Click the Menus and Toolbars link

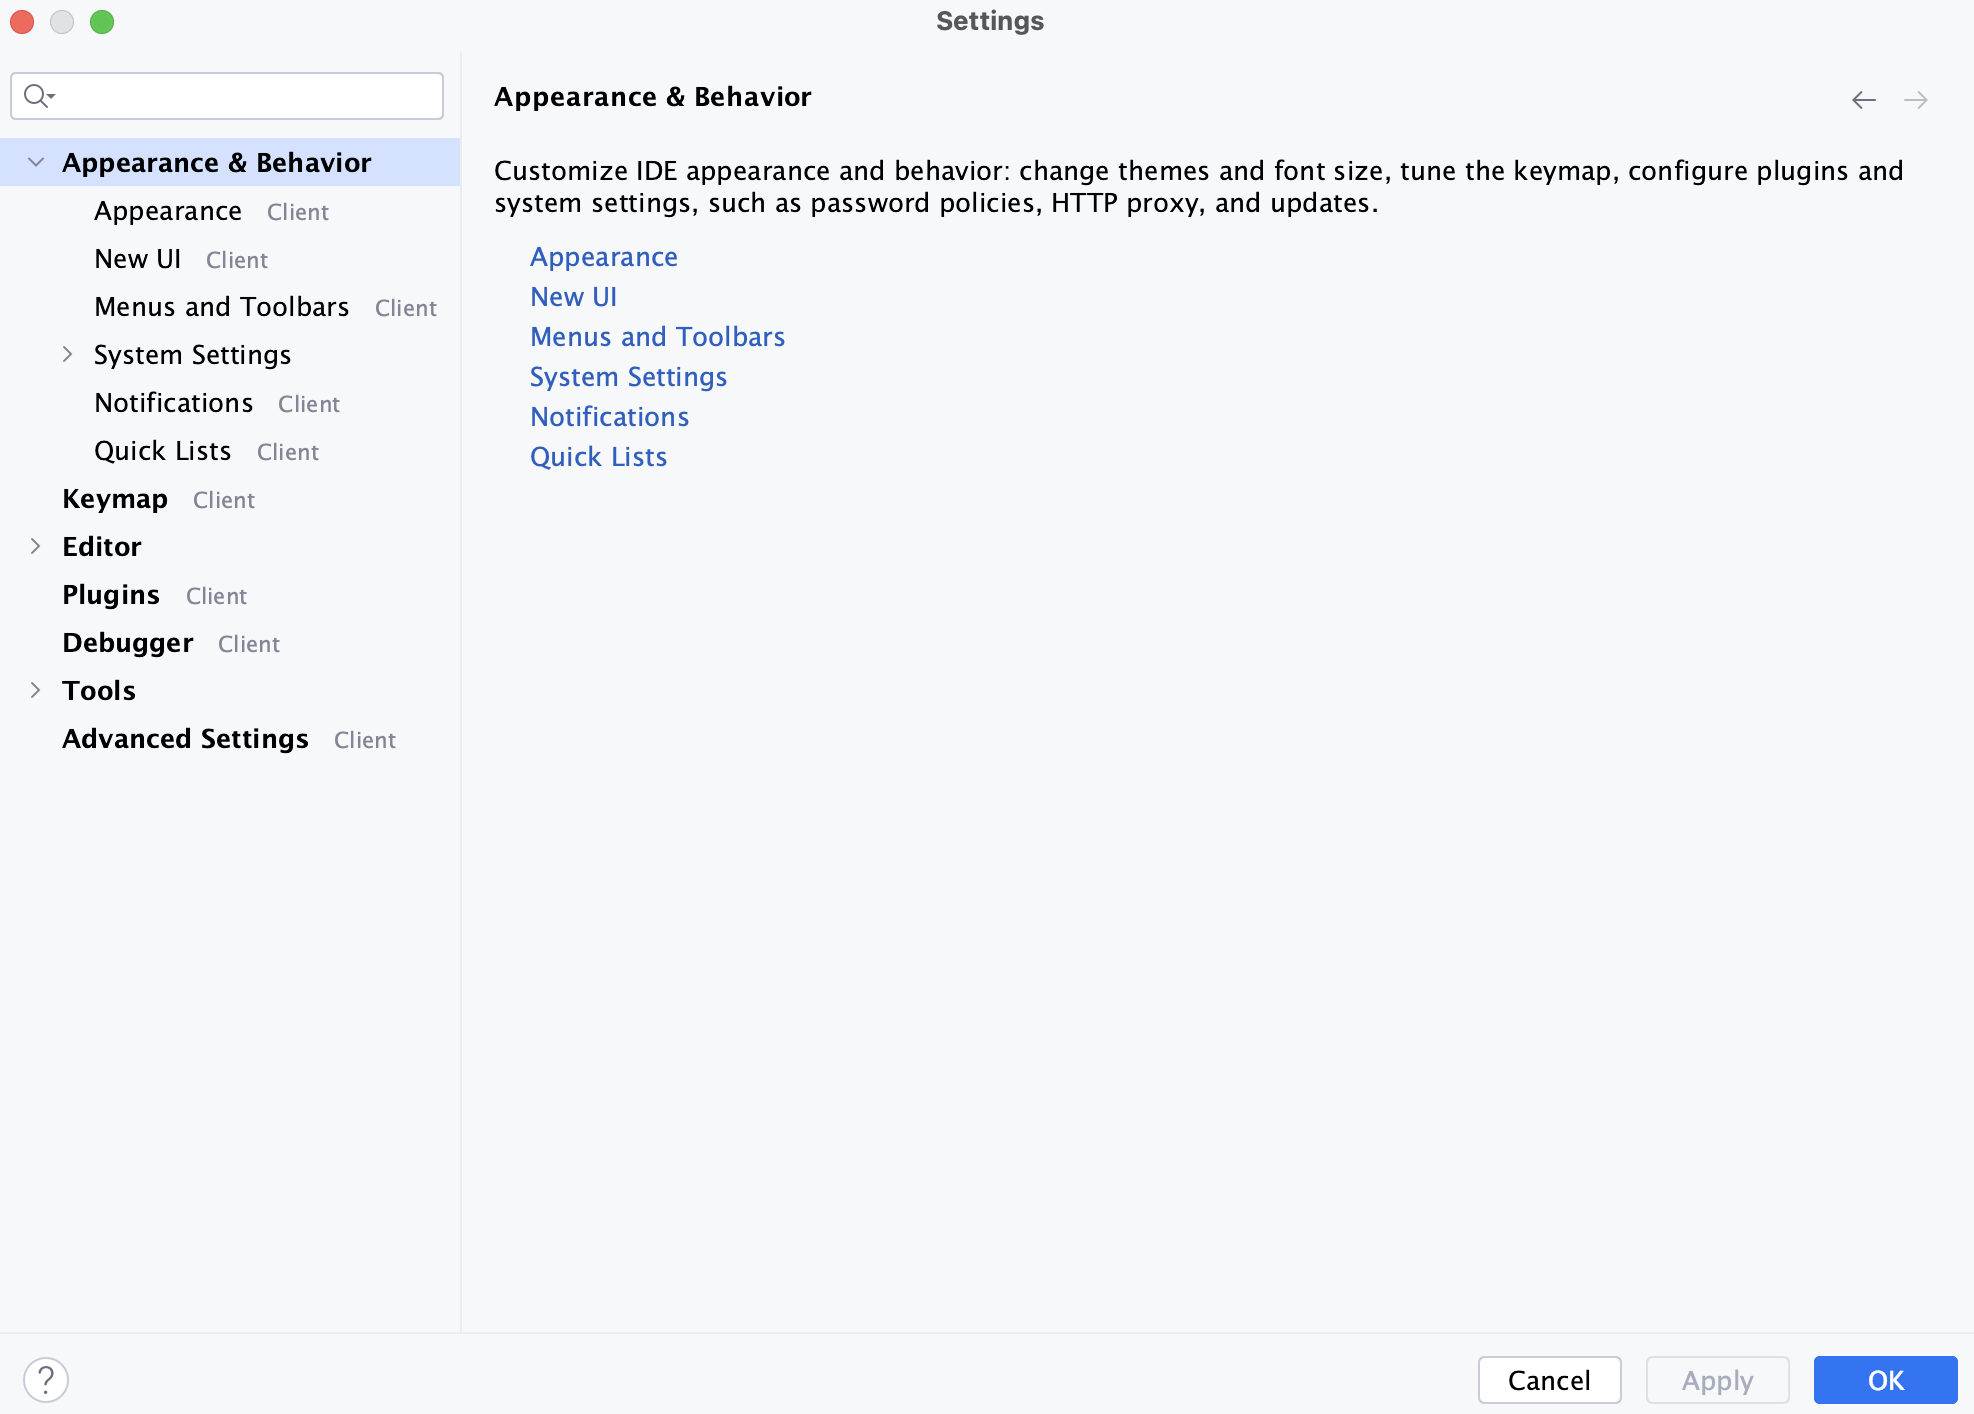[656, 335]
